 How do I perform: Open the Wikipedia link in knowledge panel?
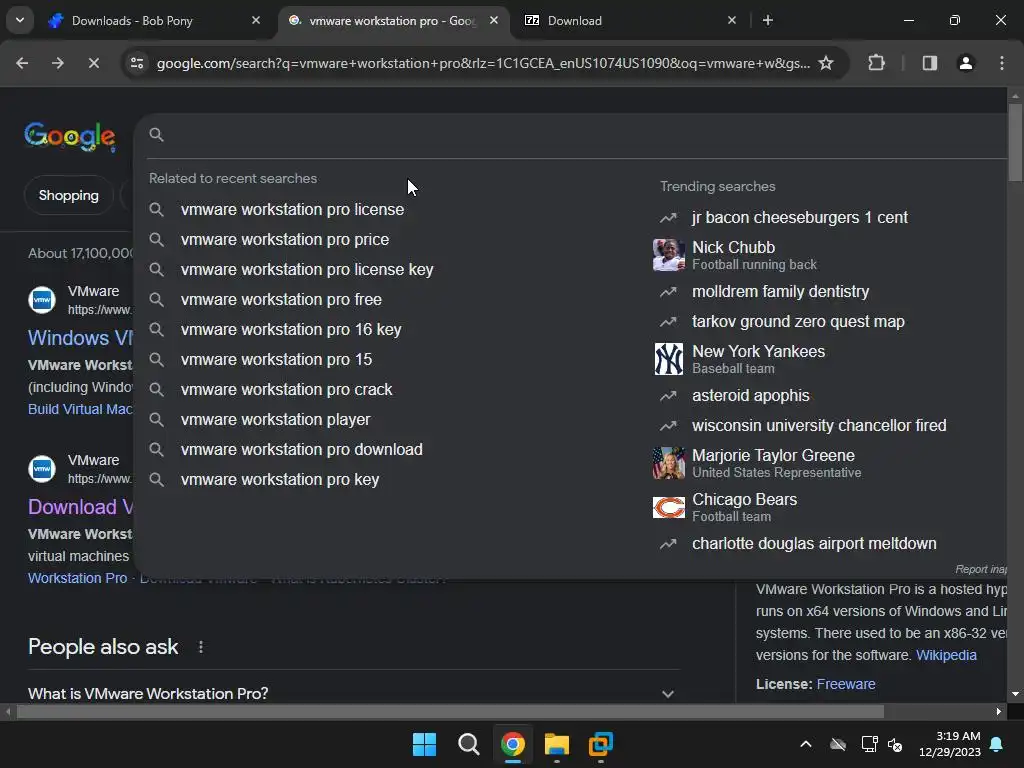tap(946, 655)
